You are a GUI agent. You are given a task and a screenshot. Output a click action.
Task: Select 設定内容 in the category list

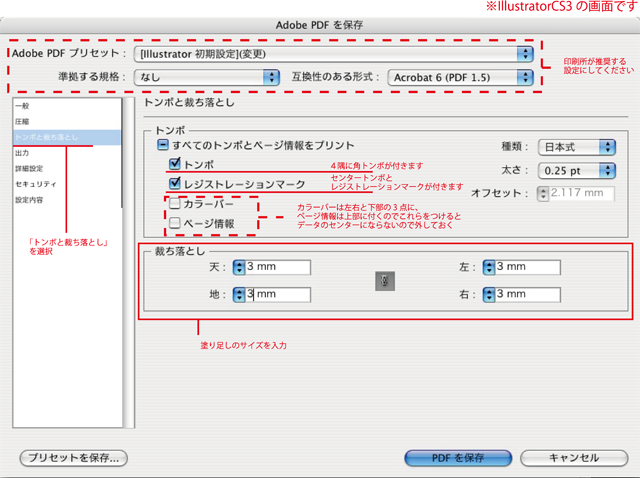point(67,200)
